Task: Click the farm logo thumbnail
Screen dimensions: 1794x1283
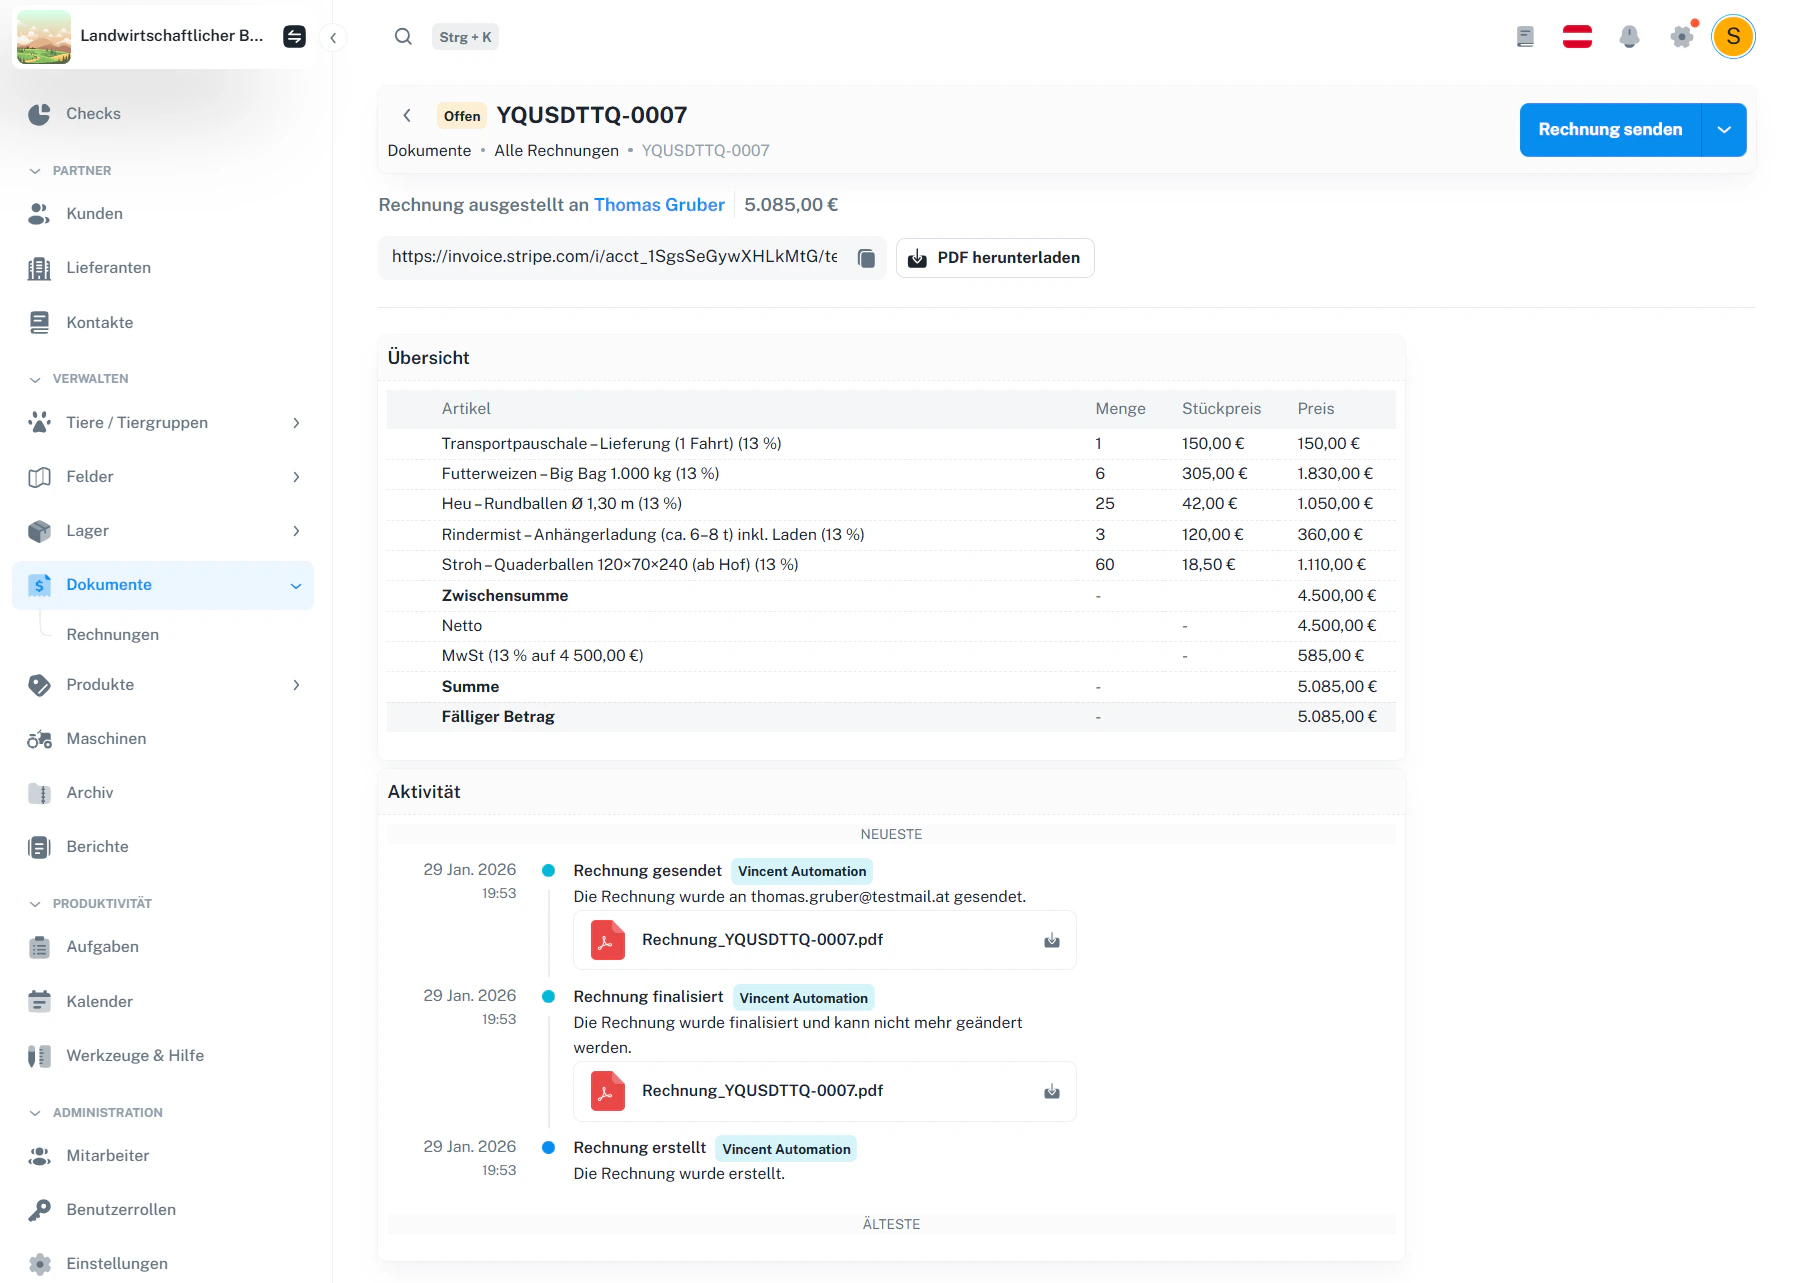Action: coord(44,37)
